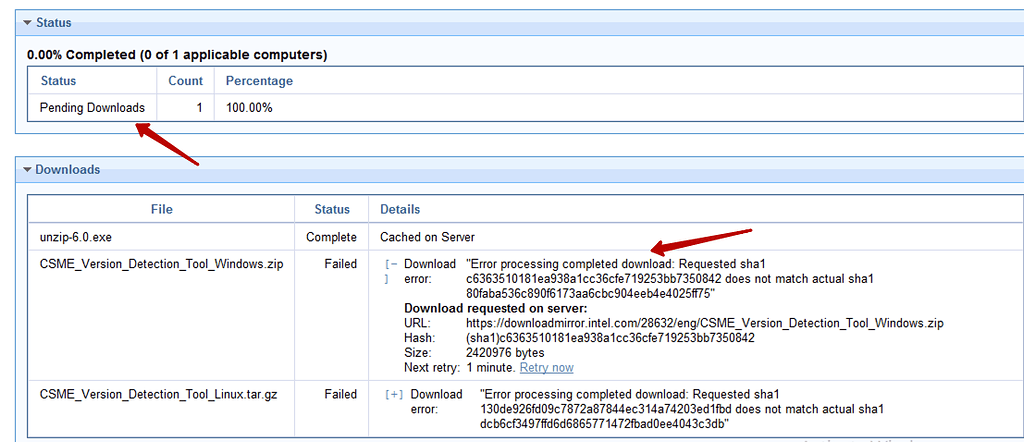
Task: Click the Details column header
Action: (400, 209)
